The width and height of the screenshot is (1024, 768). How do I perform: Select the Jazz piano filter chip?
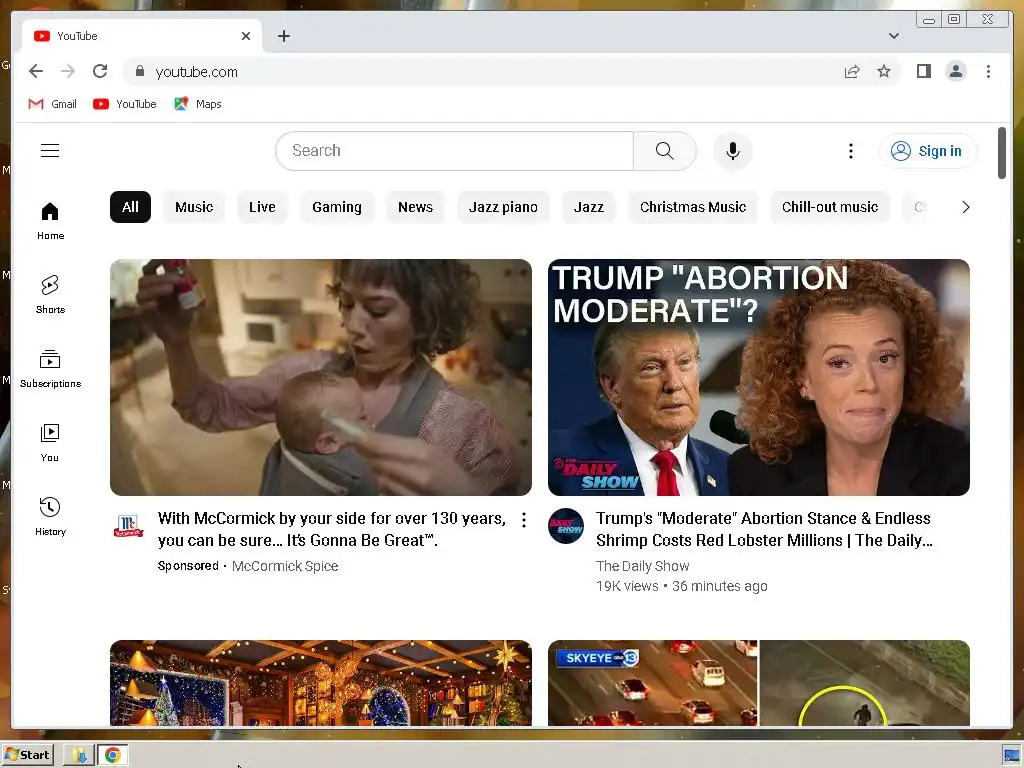click(503, 207)
